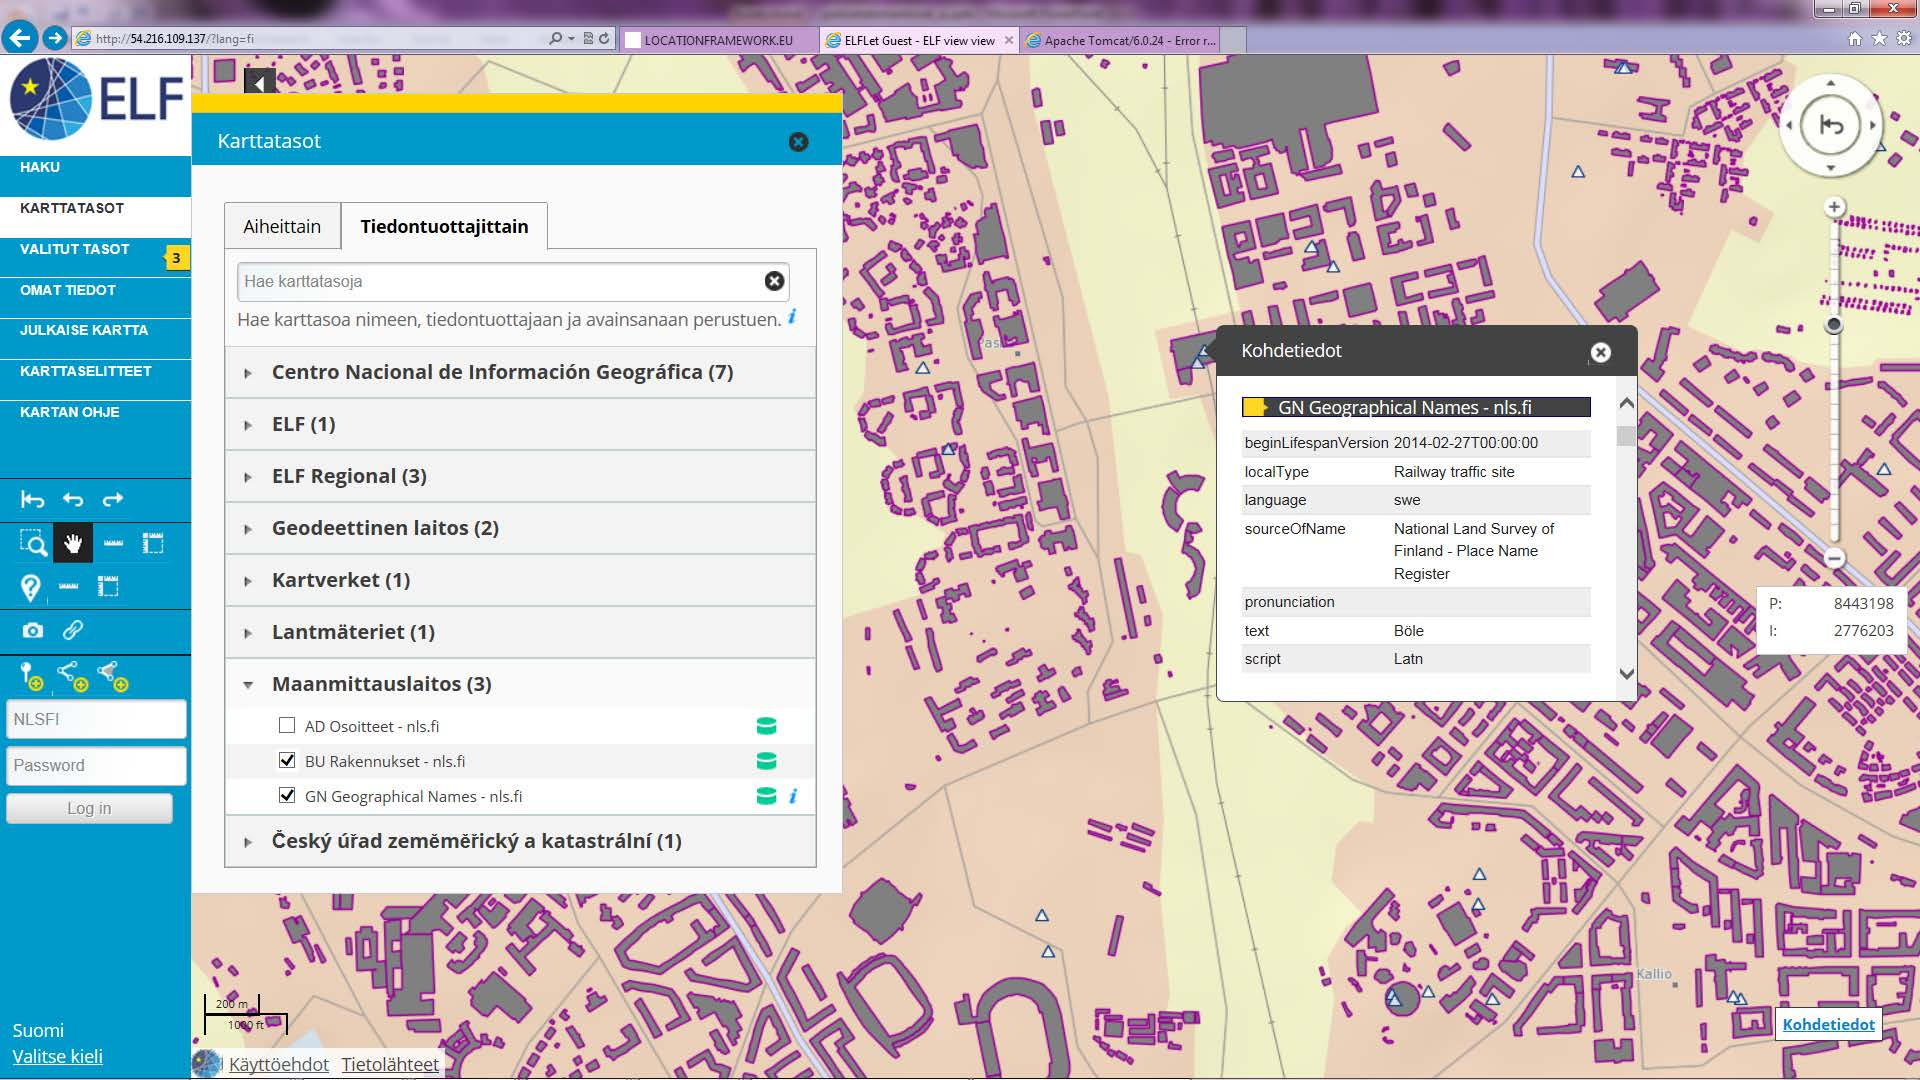
Task: Open the Käyttöehdot link
Action: coord(279,1064)
